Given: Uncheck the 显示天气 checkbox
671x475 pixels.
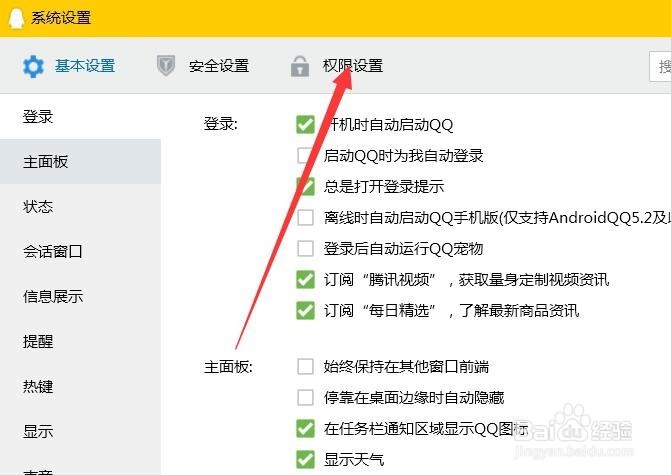Looking at the screenshot, I should pos(305,460).
